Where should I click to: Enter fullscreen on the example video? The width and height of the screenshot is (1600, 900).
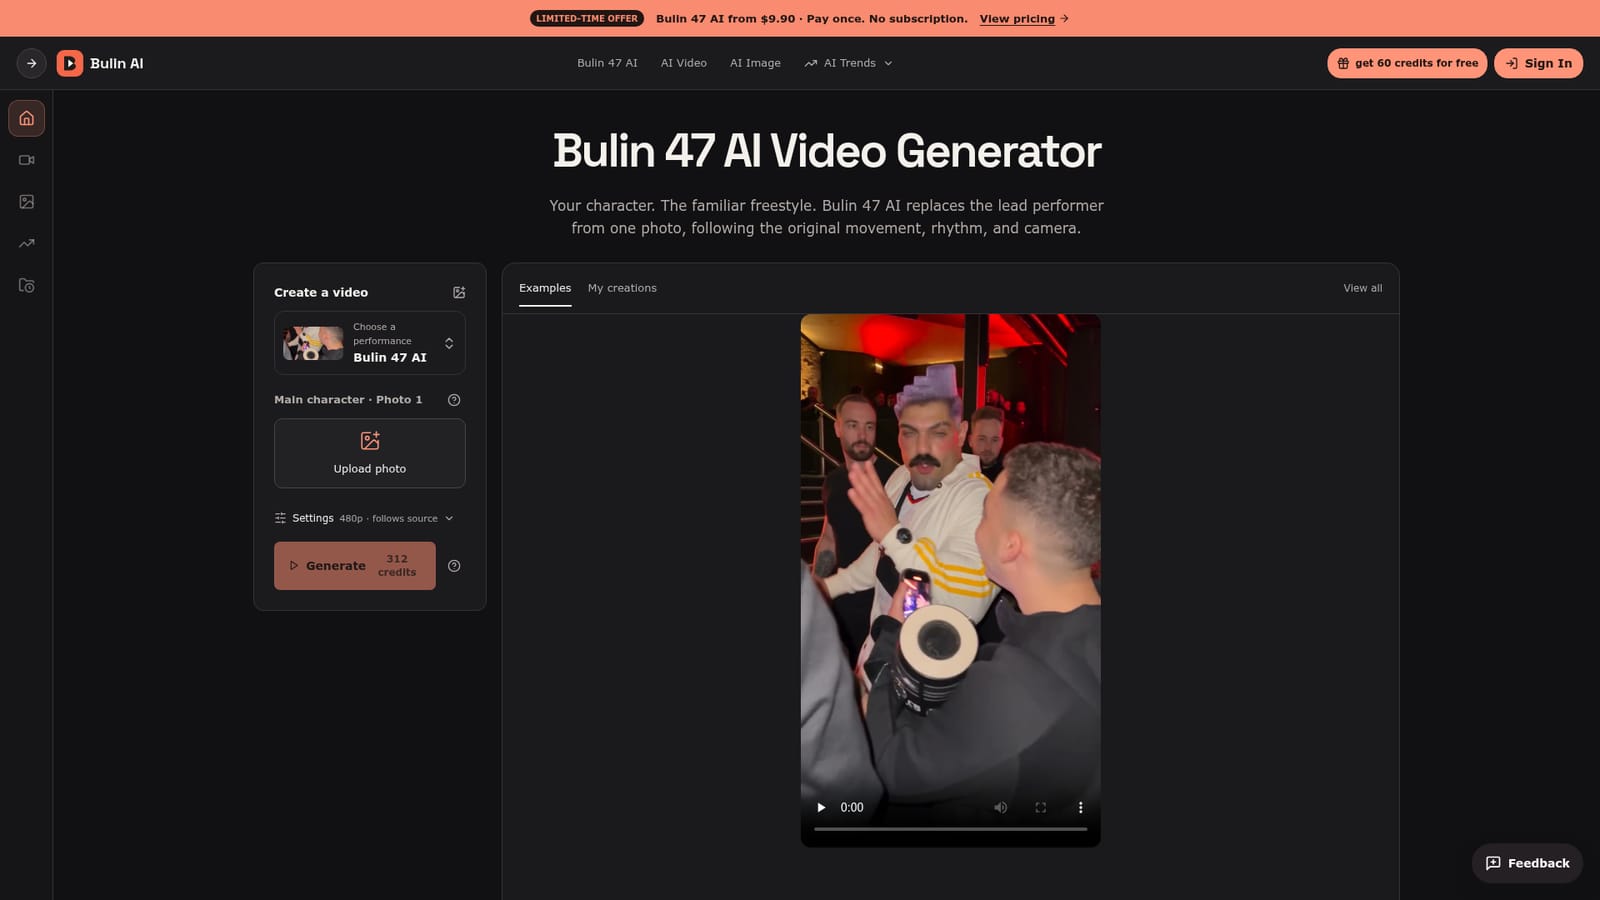pos(1040,807)
